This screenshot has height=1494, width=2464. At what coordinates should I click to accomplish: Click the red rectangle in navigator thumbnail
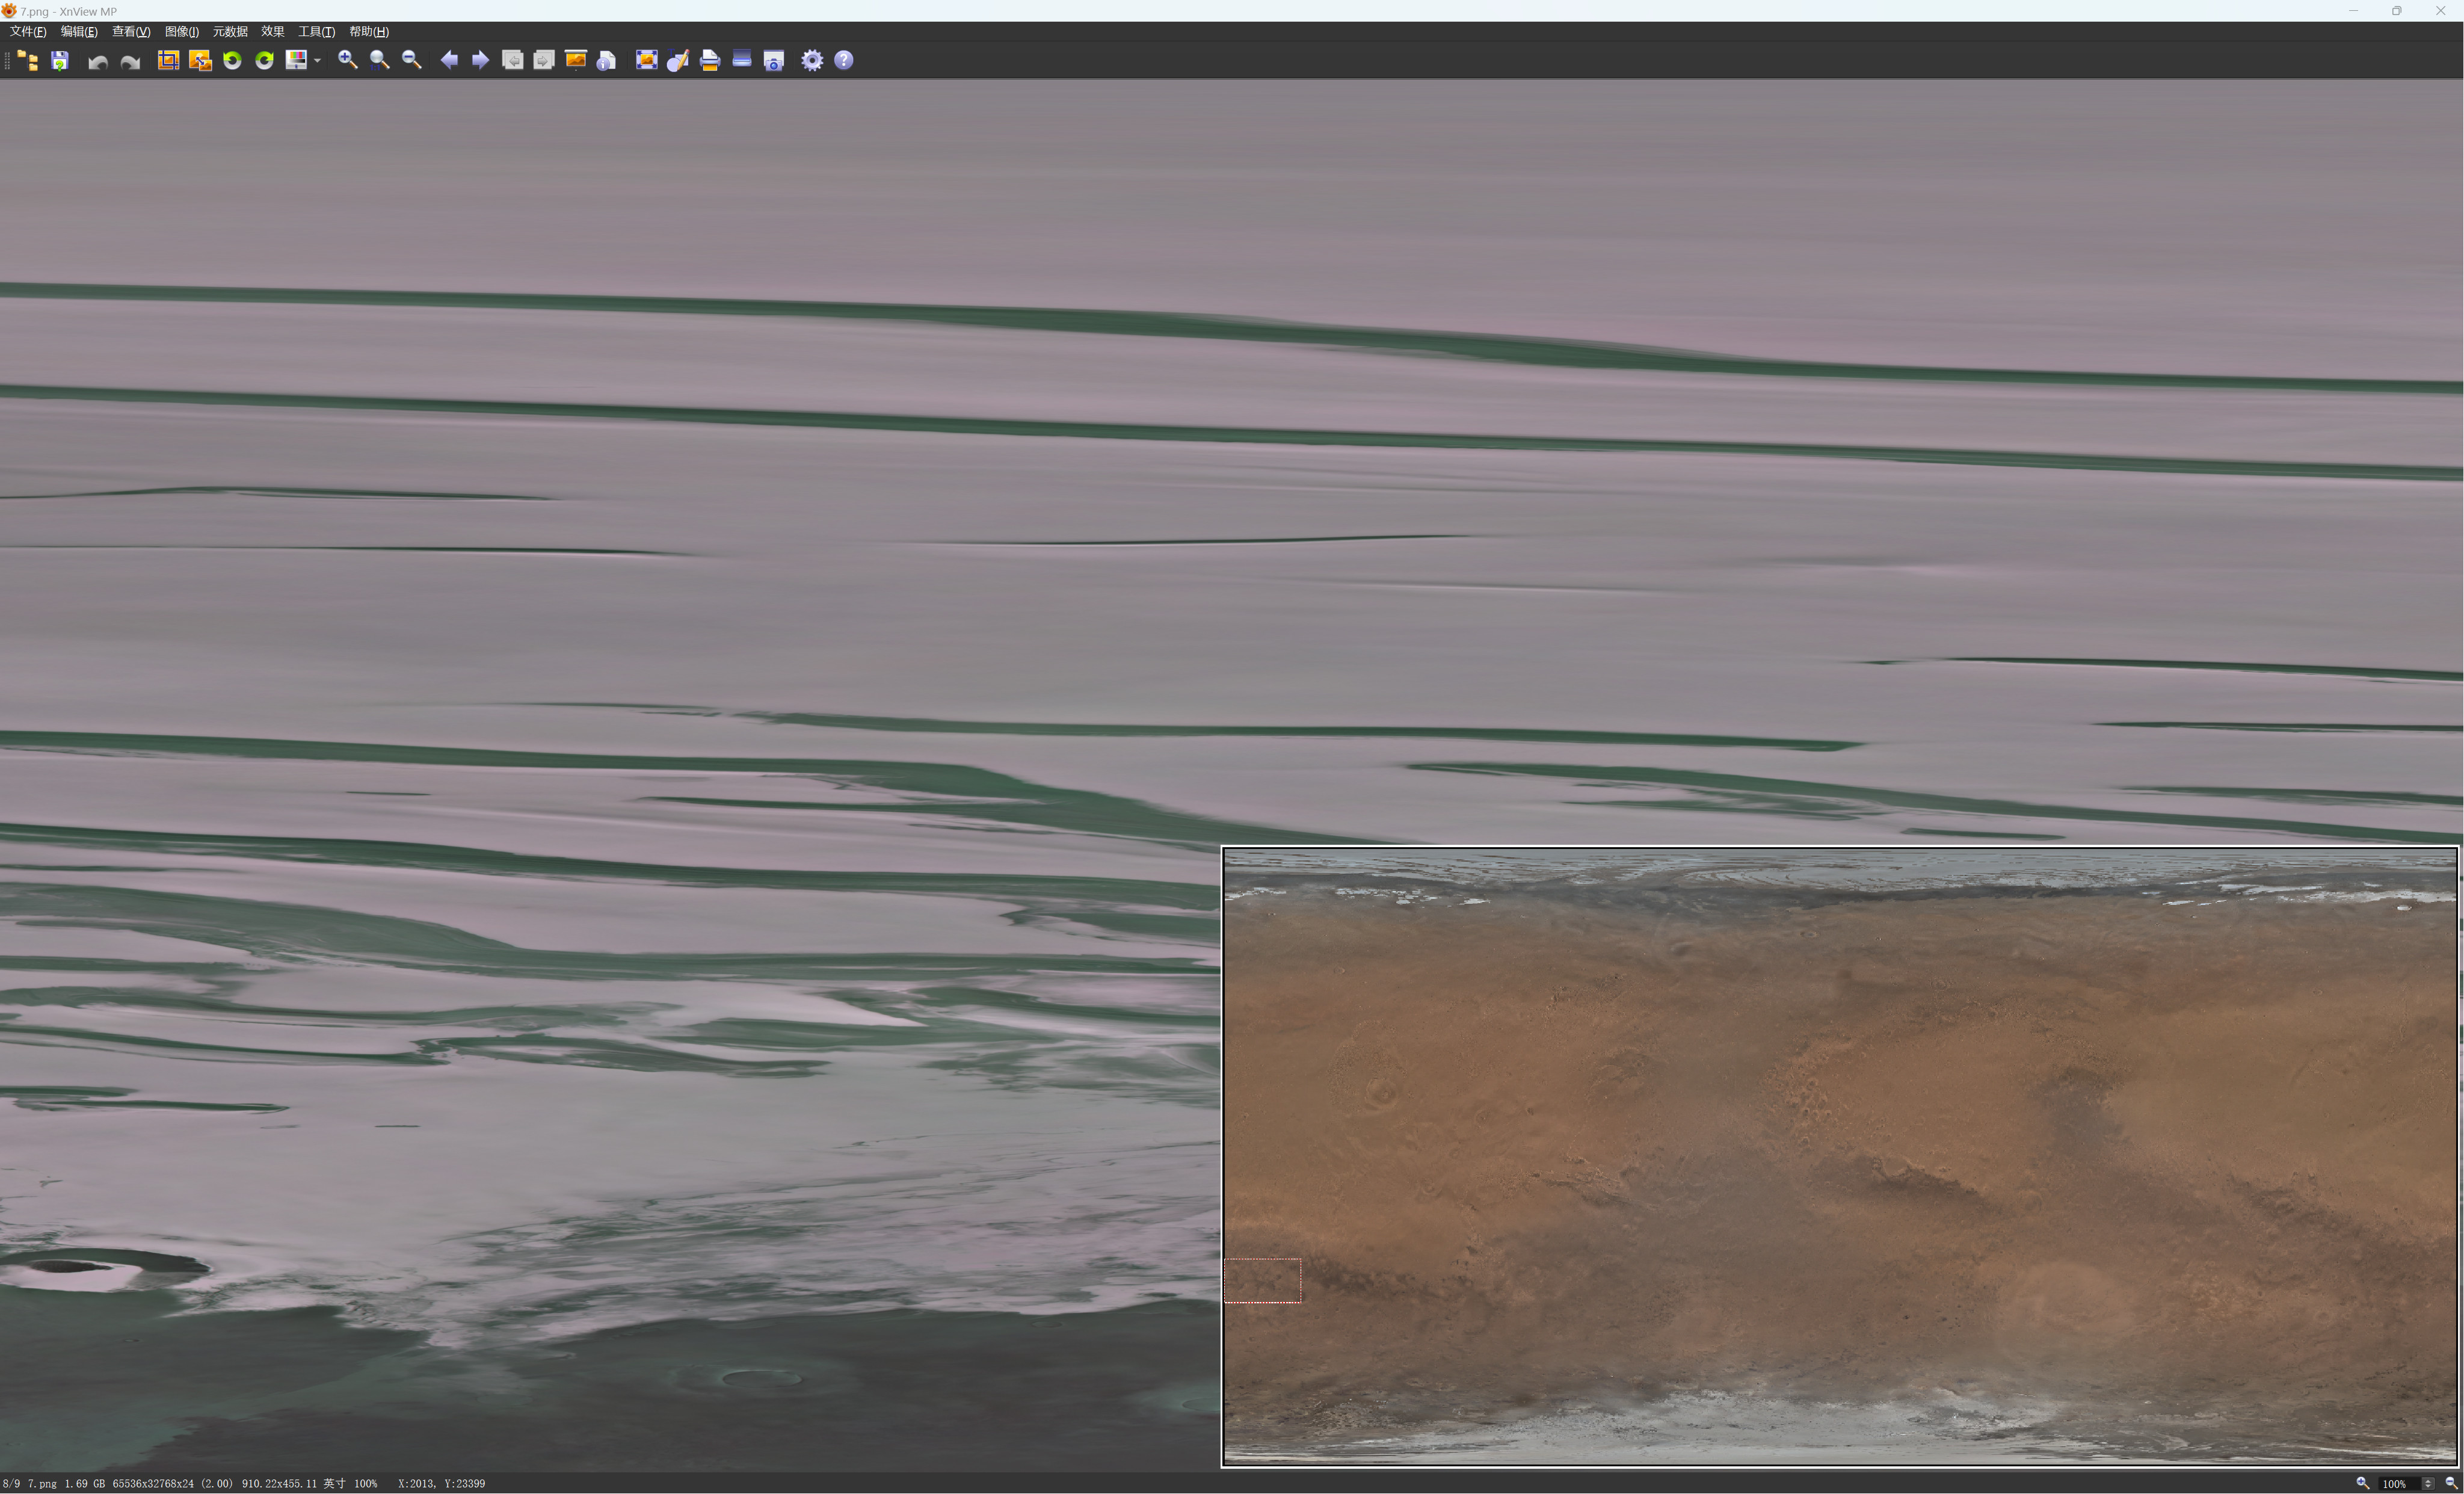1262,1281
